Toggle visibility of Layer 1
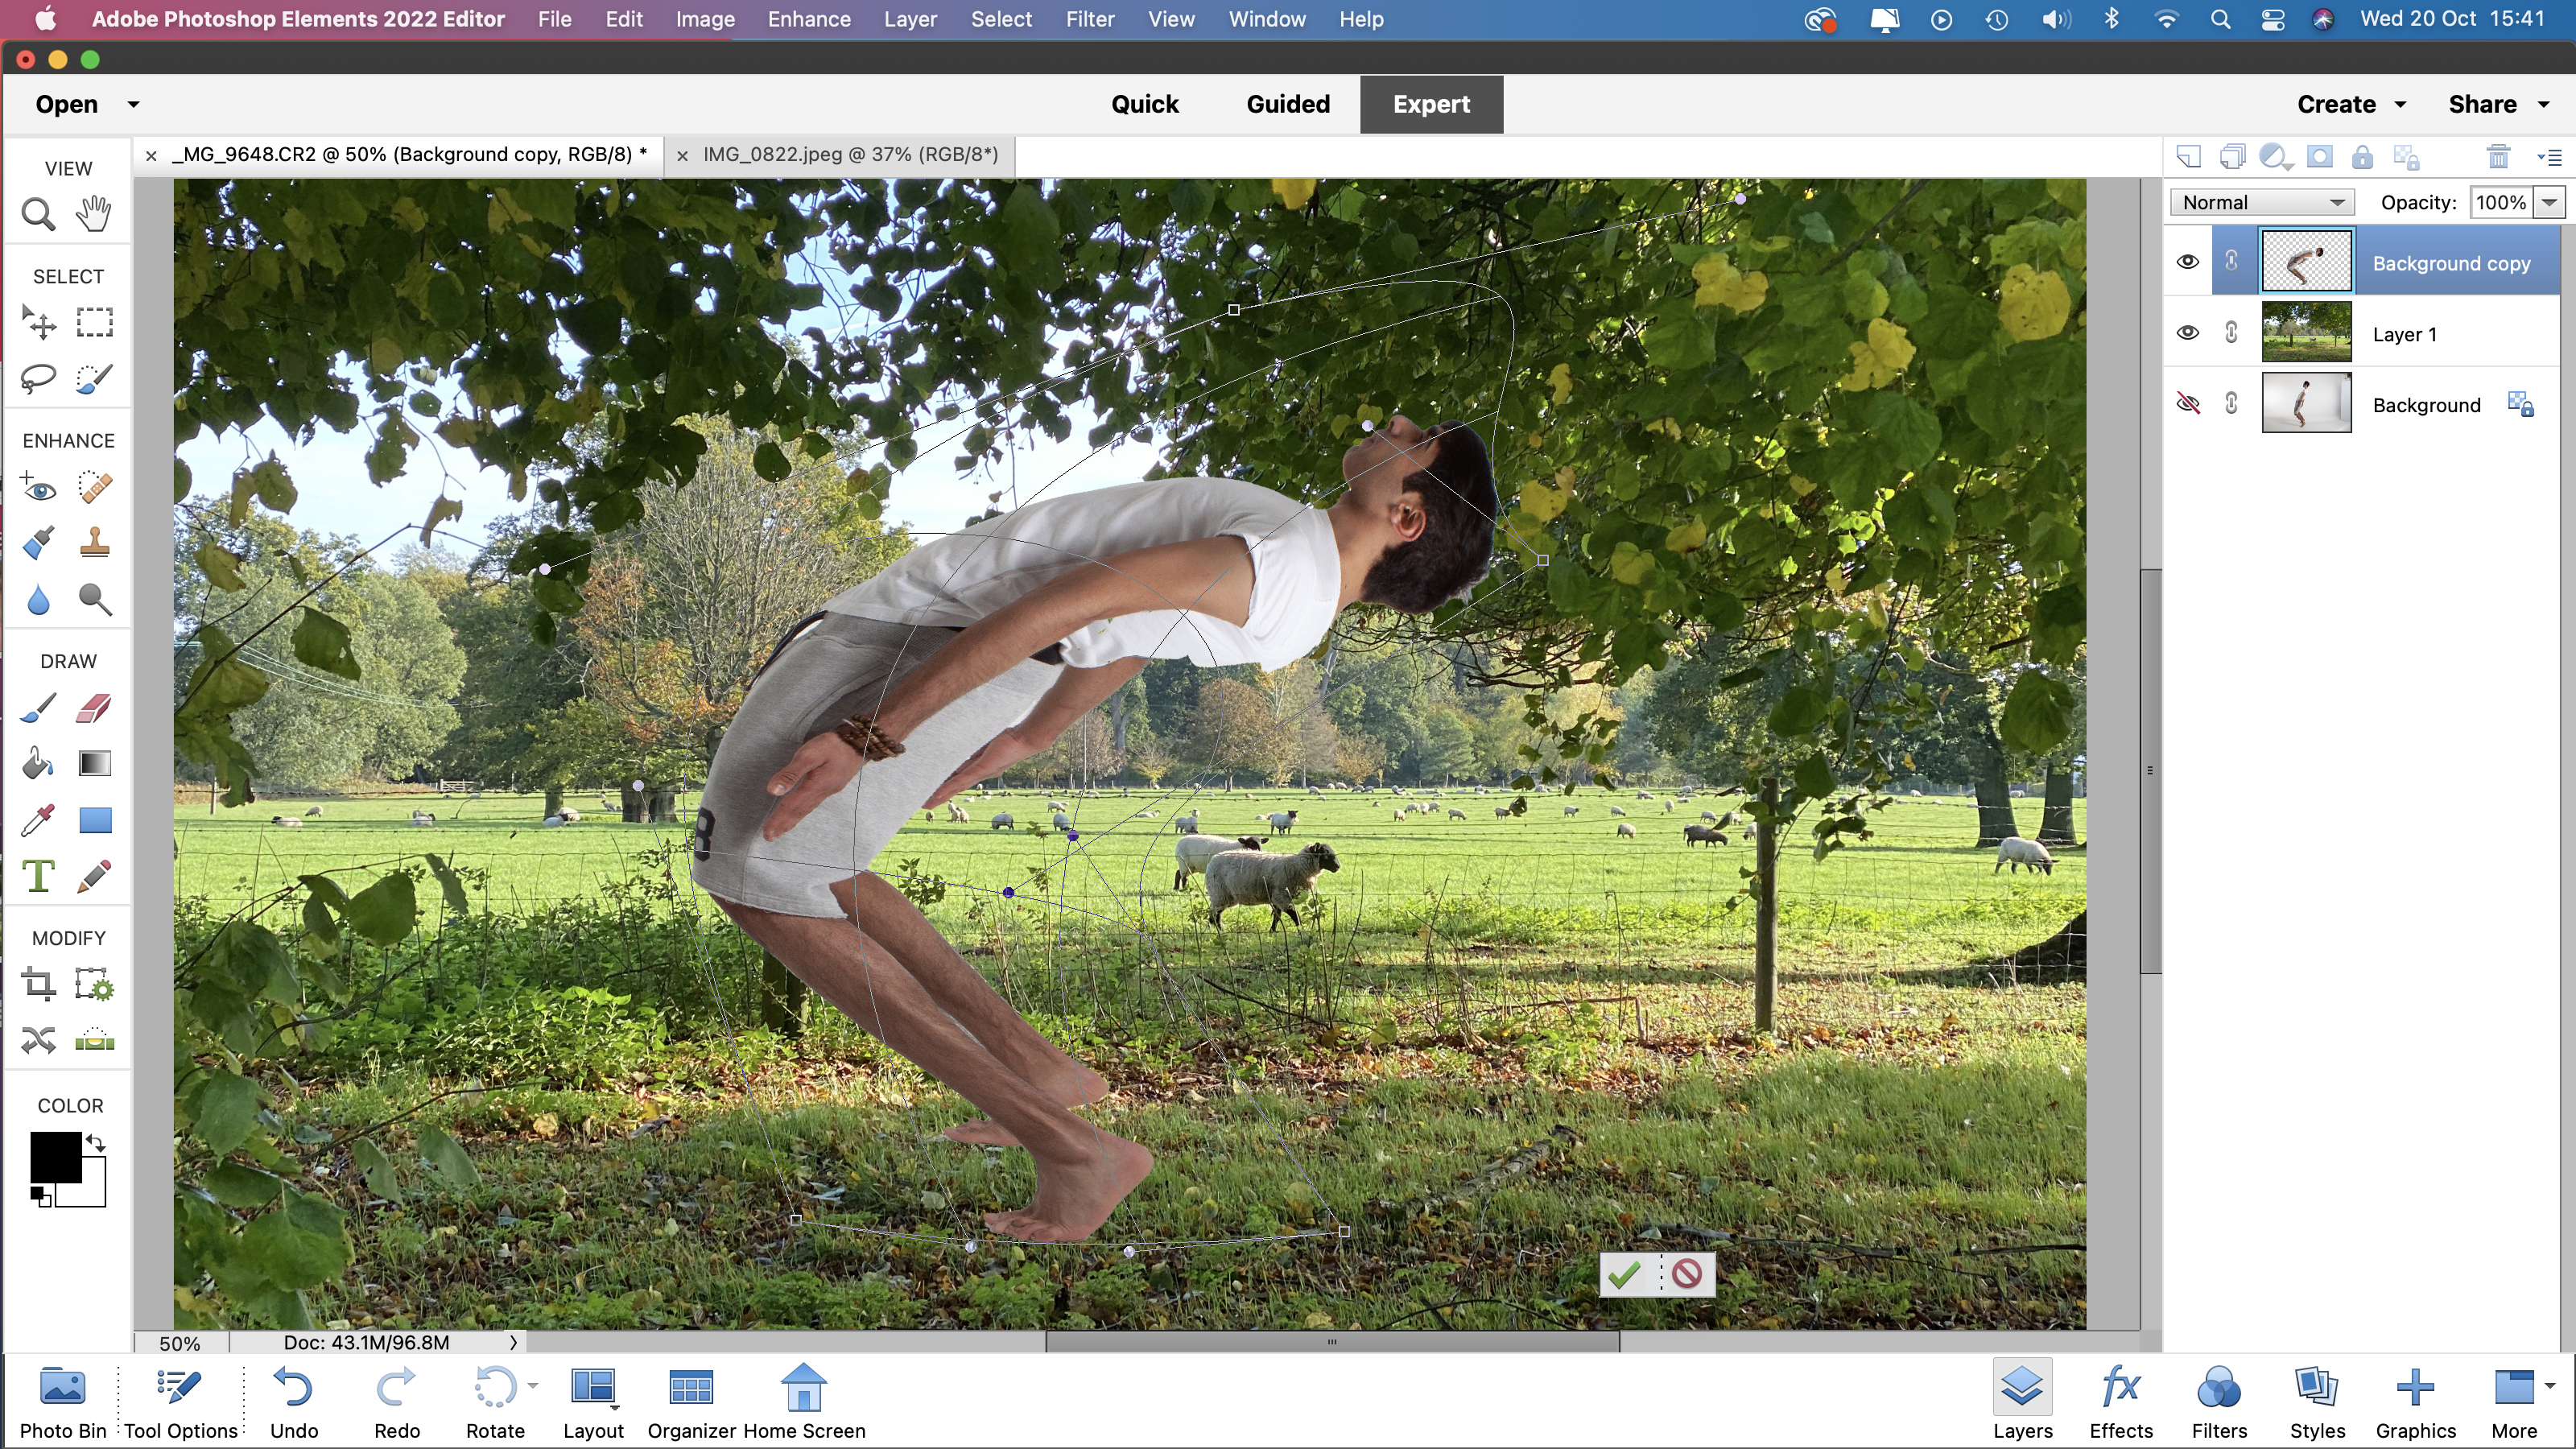2576x1449 pixels. pos(2189,332)
